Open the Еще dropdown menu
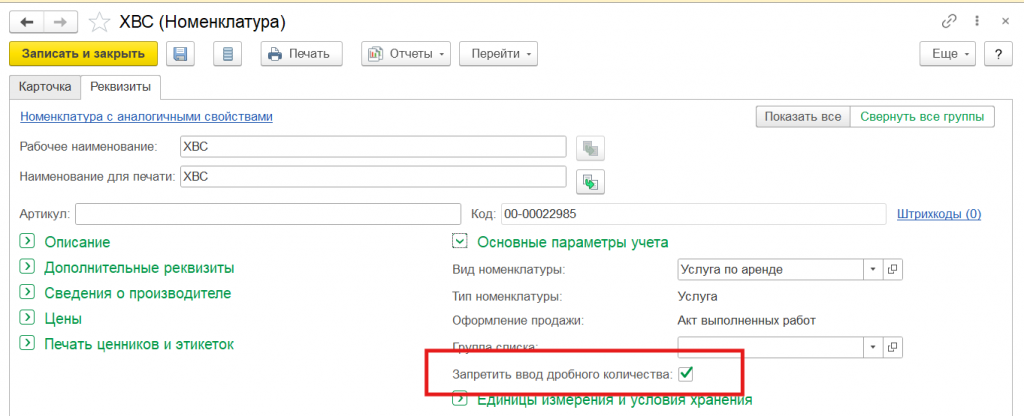 click(x=947, y=54)
